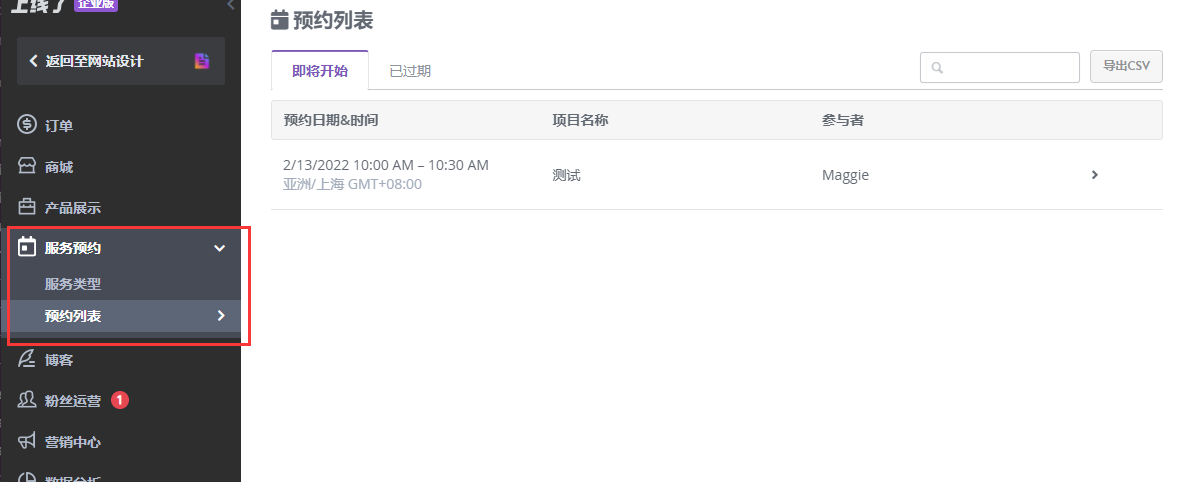Viewport: 1178px width, 482px height.
Task: Collapse the 服务预约 menu chevron
Action: [219, 248]
